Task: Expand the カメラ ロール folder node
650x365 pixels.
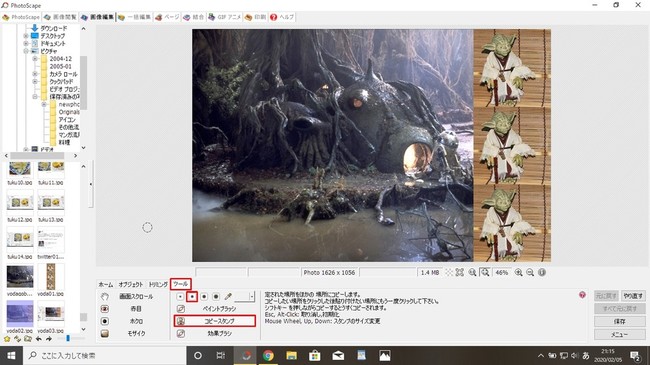Action: pos(35,74)
